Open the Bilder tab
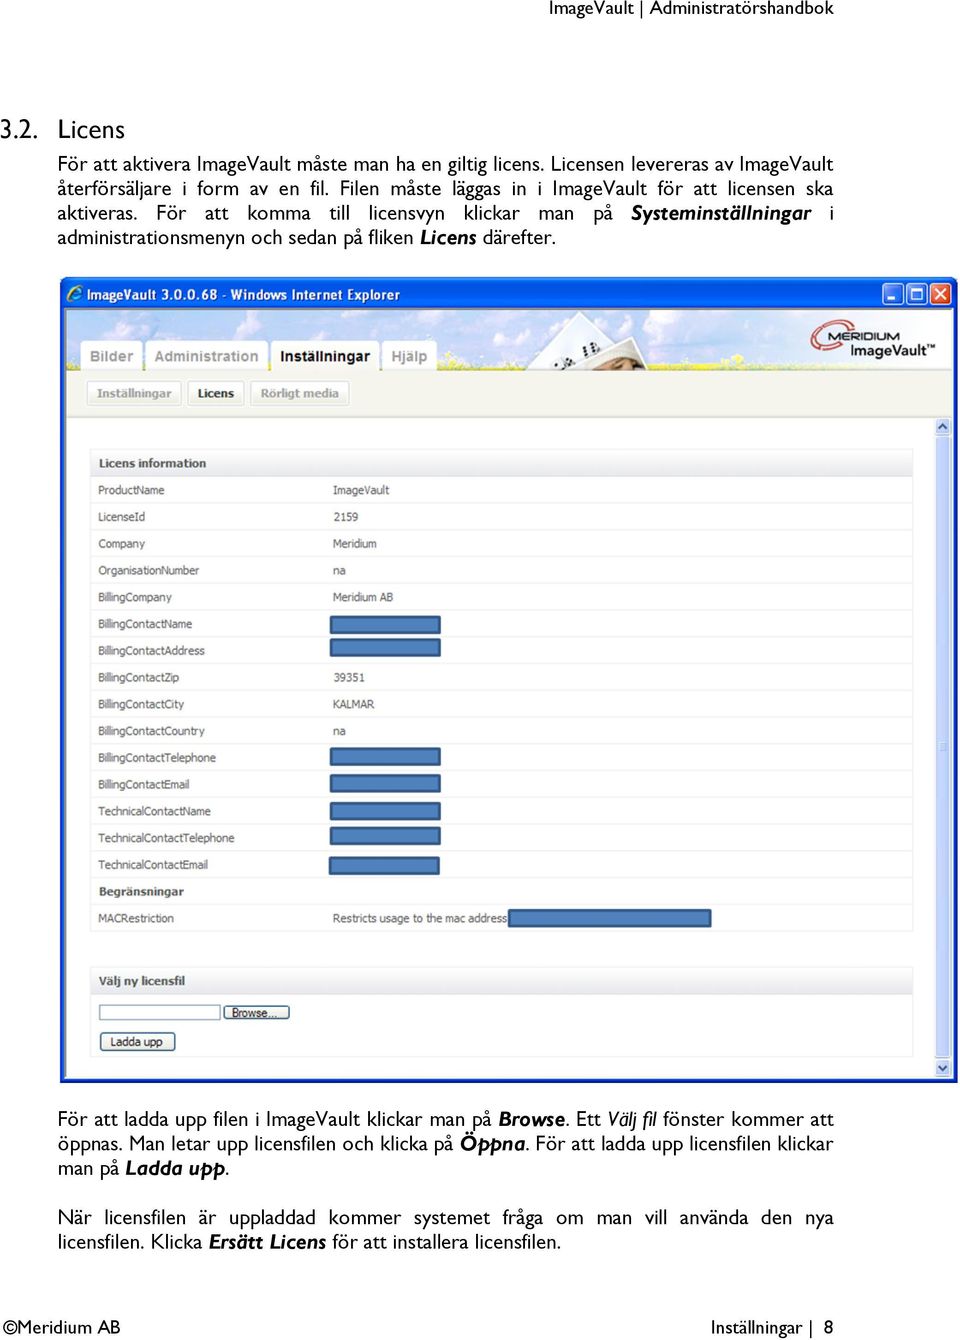Screen dimensions: 960x1340 pos(111,356)
